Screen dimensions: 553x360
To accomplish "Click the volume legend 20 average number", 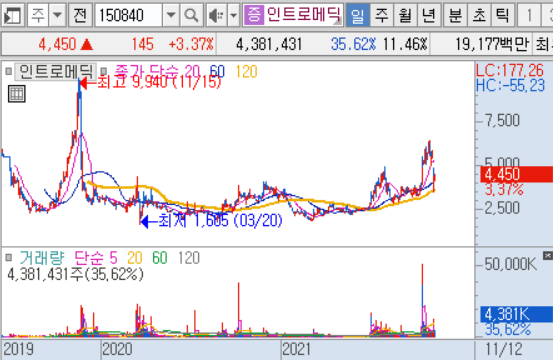I will click(x=135, y=258).
